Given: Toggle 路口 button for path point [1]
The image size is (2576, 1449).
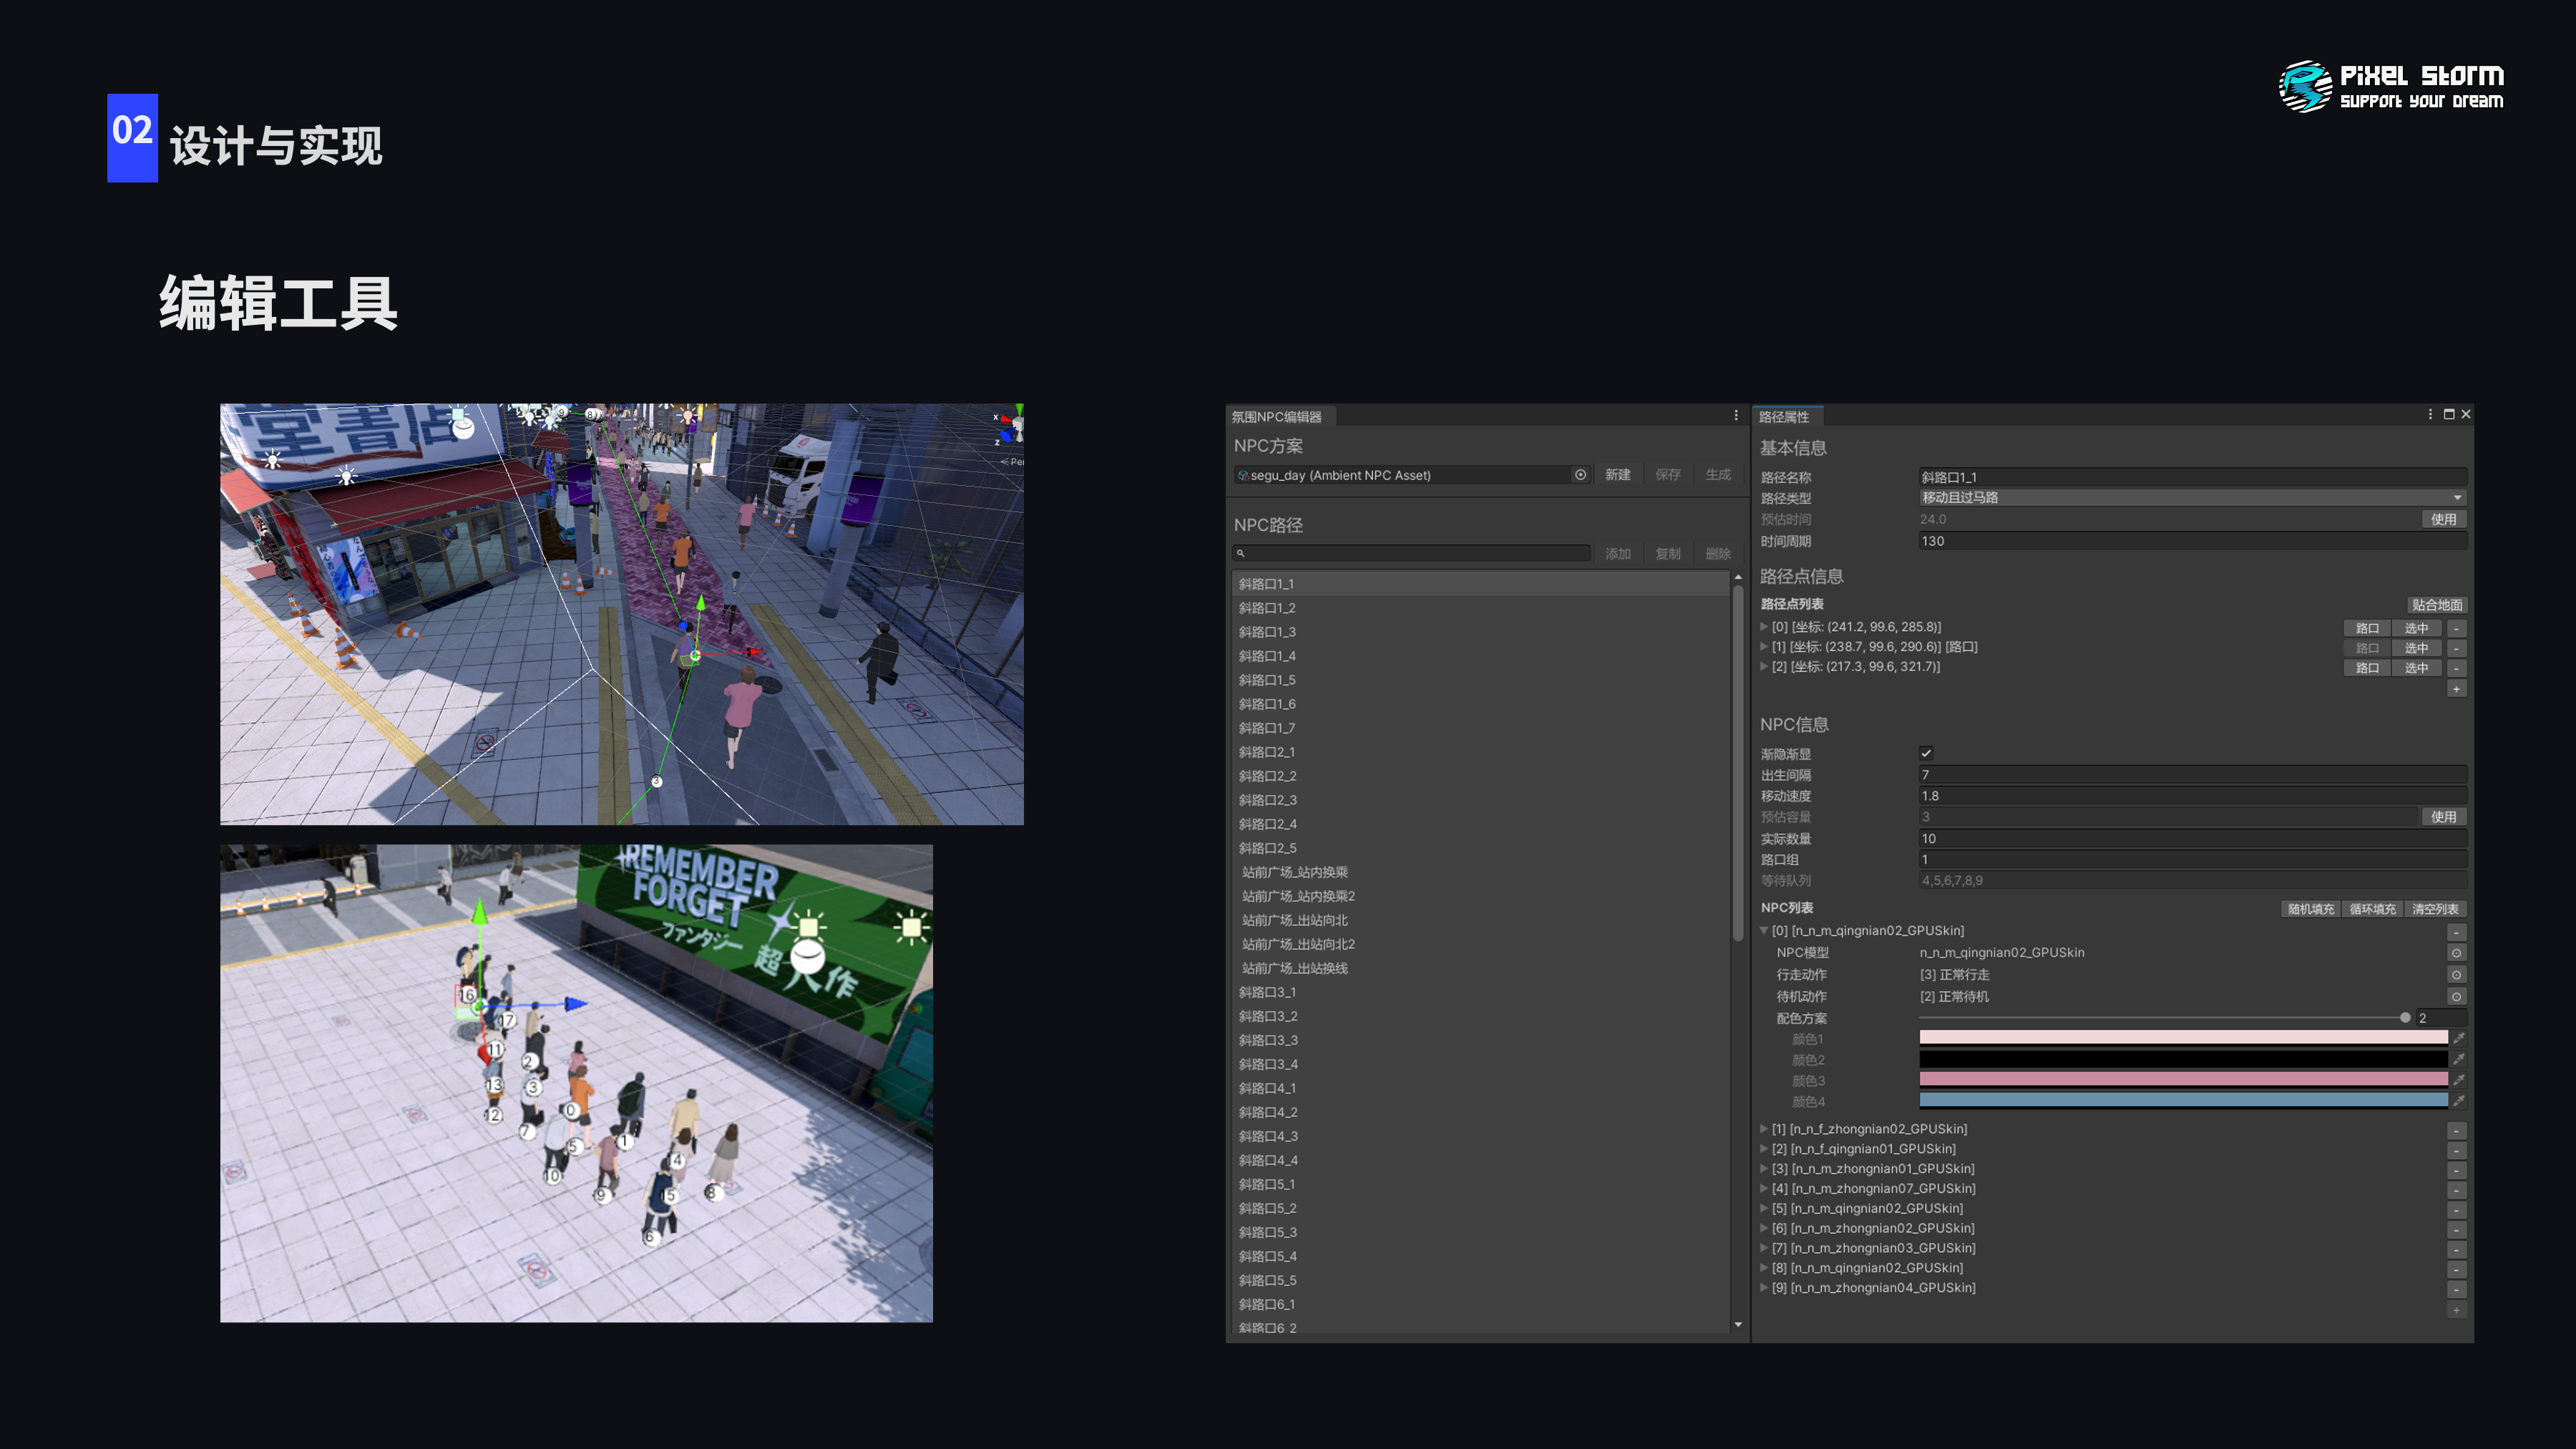Looking at the screenshot, I should [2366, 648].
